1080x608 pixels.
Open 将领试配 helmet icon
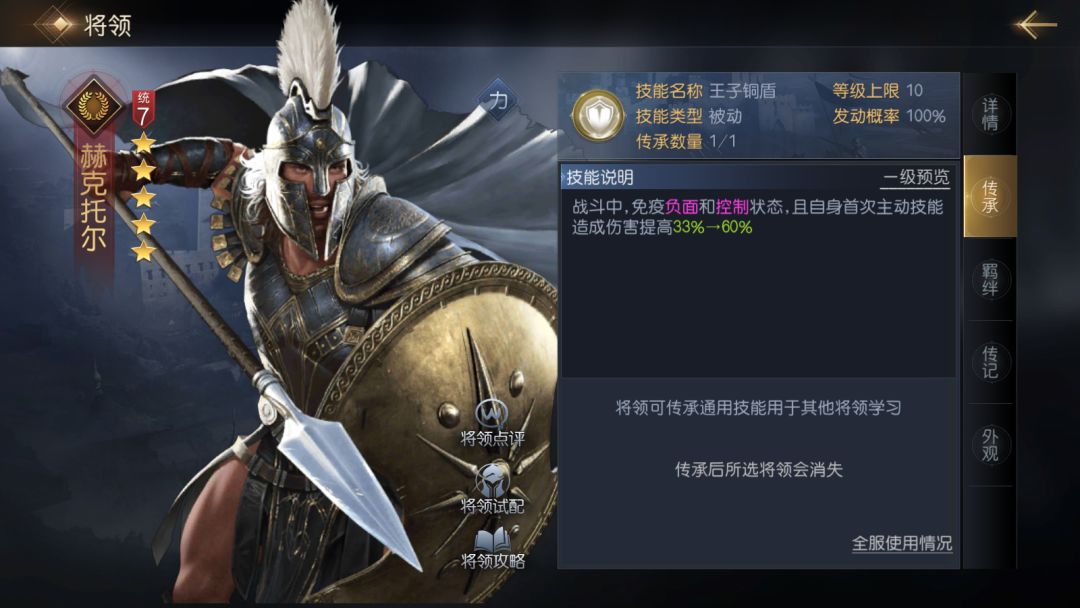click(x=492, y=488)
